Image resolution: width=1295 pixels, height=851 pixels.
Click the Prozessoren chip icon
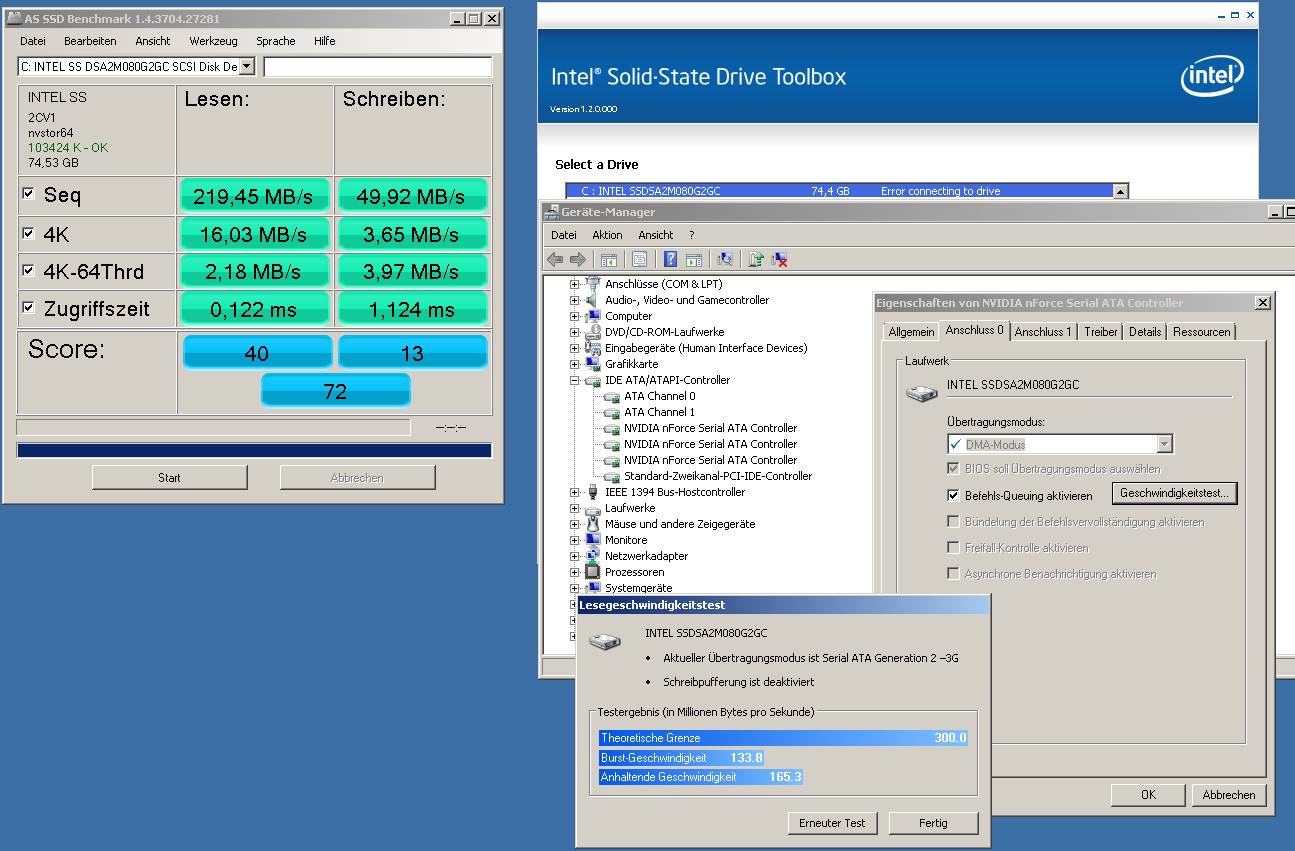coord(592,572)
